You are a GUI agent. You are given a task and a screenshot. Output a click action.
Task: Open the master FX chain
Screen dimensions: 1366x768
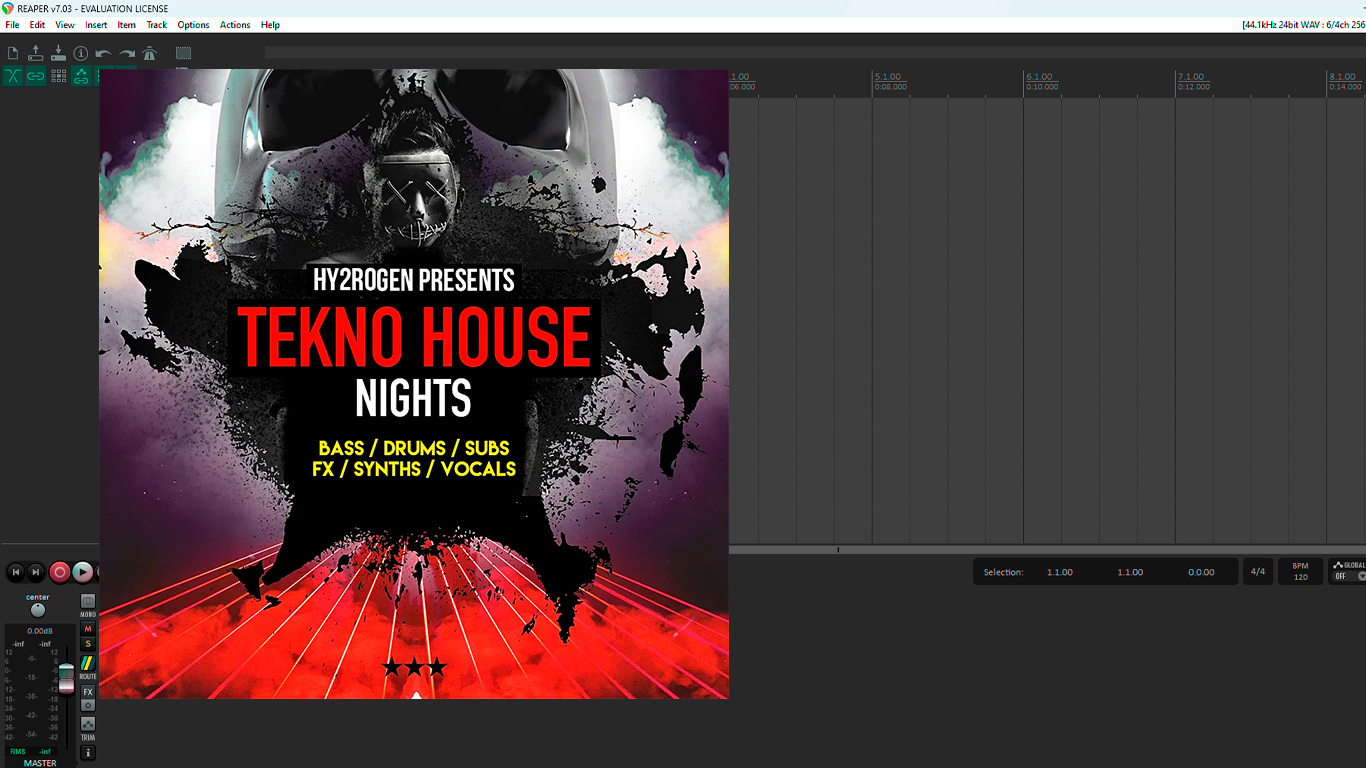(88, 692)
